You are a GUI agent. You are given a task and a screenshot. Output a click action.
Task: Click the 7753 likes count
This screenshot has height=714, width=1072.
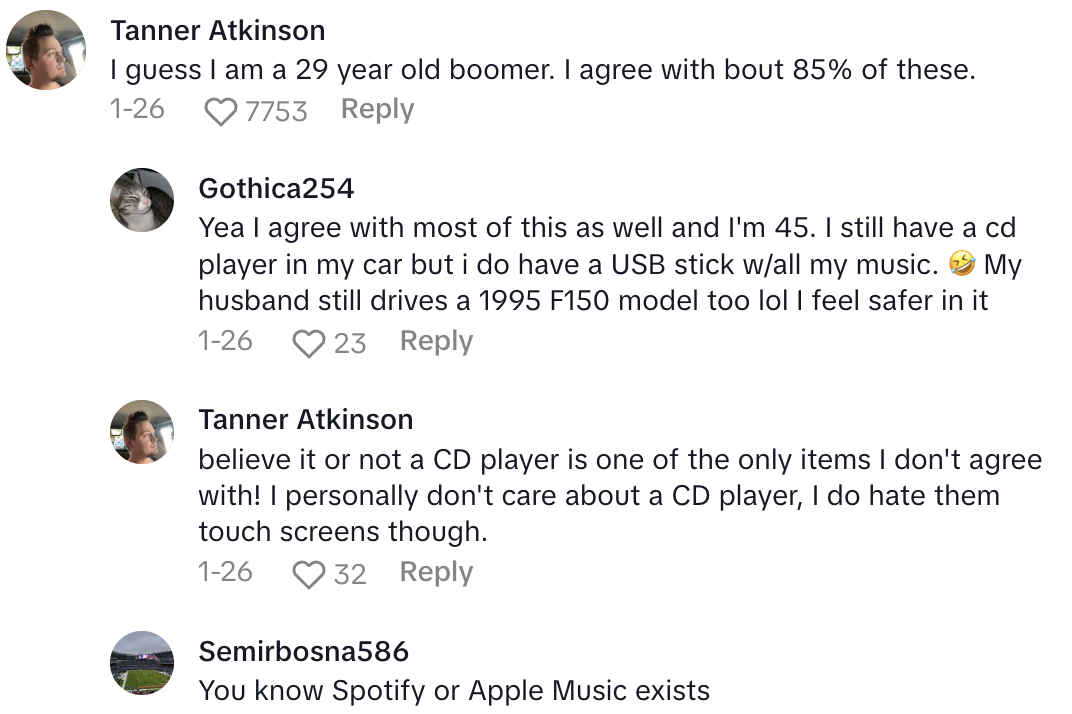coord(276,111)
